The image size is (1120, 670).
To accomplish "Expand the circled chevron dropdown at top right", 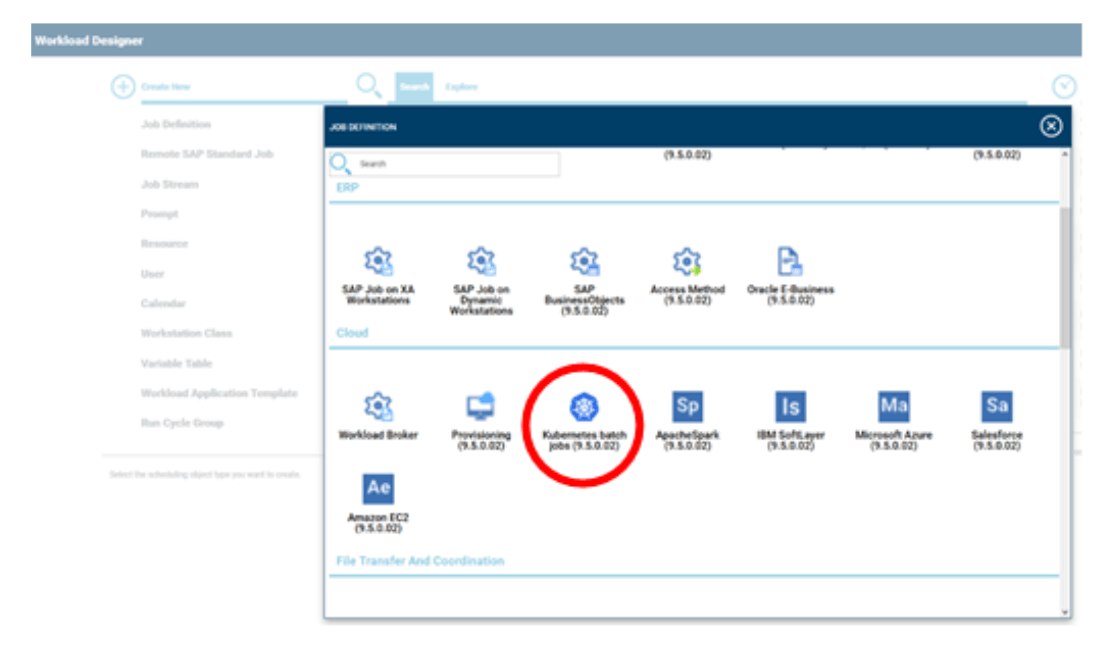I will point(1064,87).
